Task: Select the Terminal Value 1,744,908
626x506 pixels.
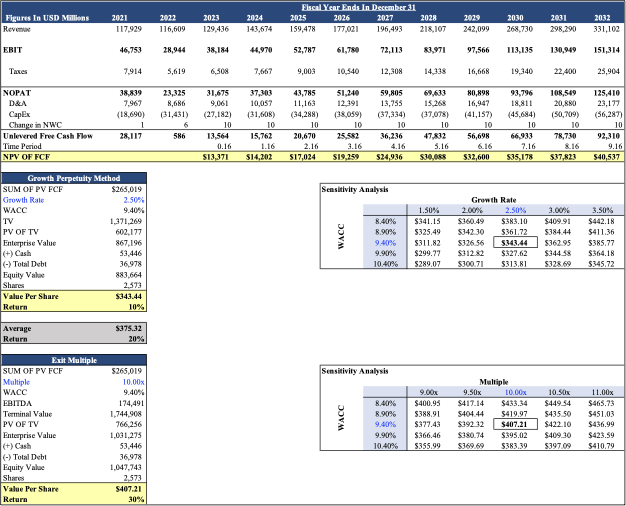Action: [126, 414]
